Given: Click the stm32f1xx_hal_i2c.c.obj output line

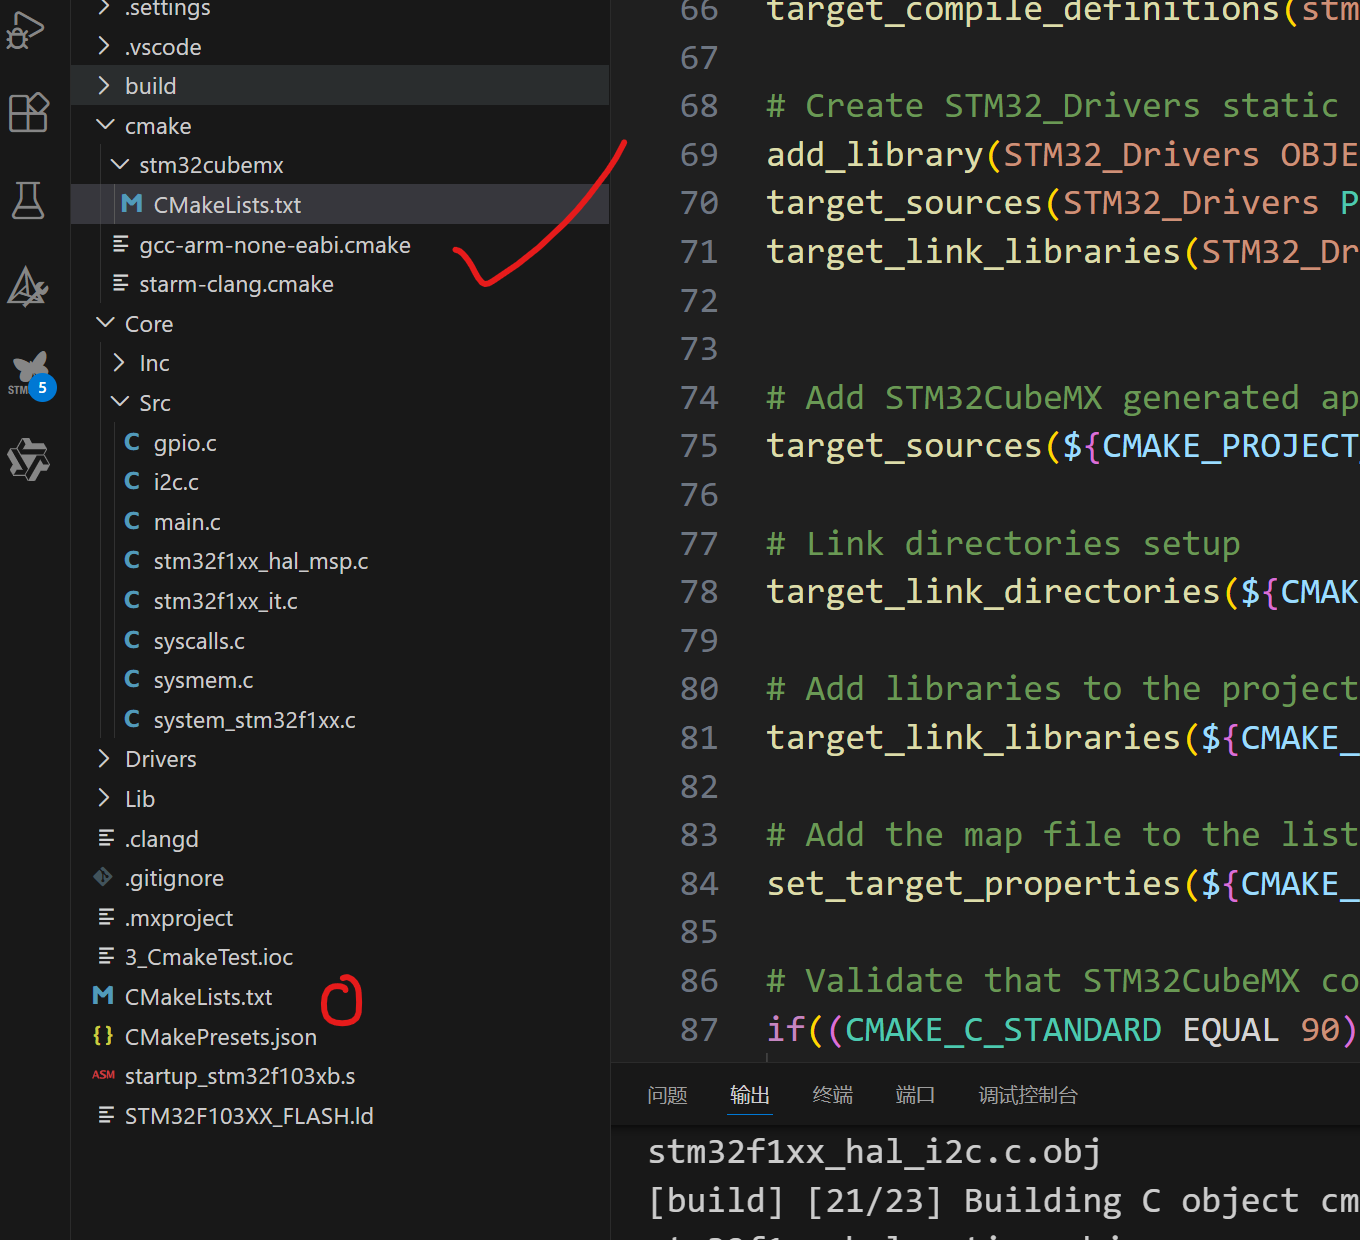Looking at the screenshot, I should pos(875,1151).
